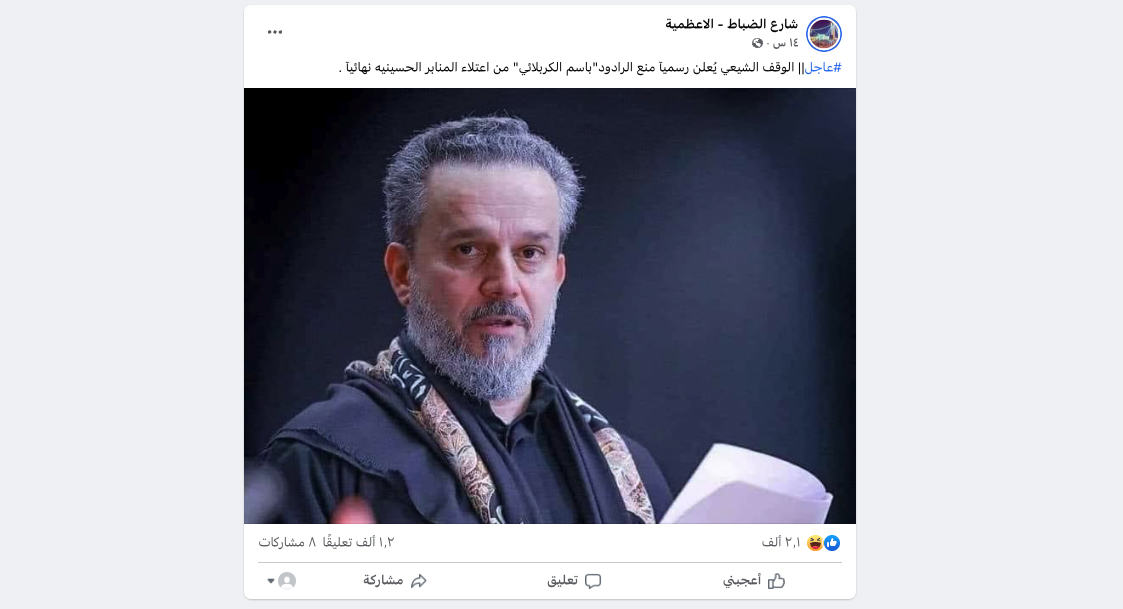Click the blue Like reaction icon
The width and height of the screenshot is (1123, 609).
pos(832,543)
